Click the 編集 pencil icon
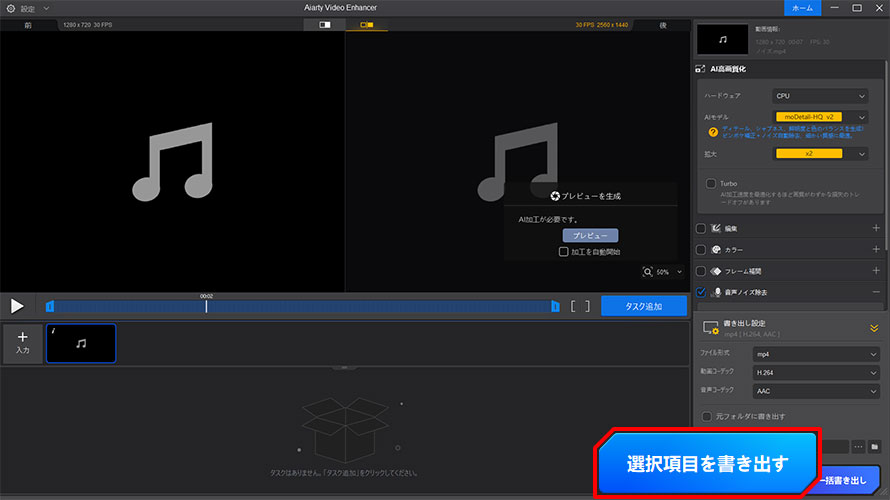The height and width of the screenshot is (500, 890). coord(716,228)
